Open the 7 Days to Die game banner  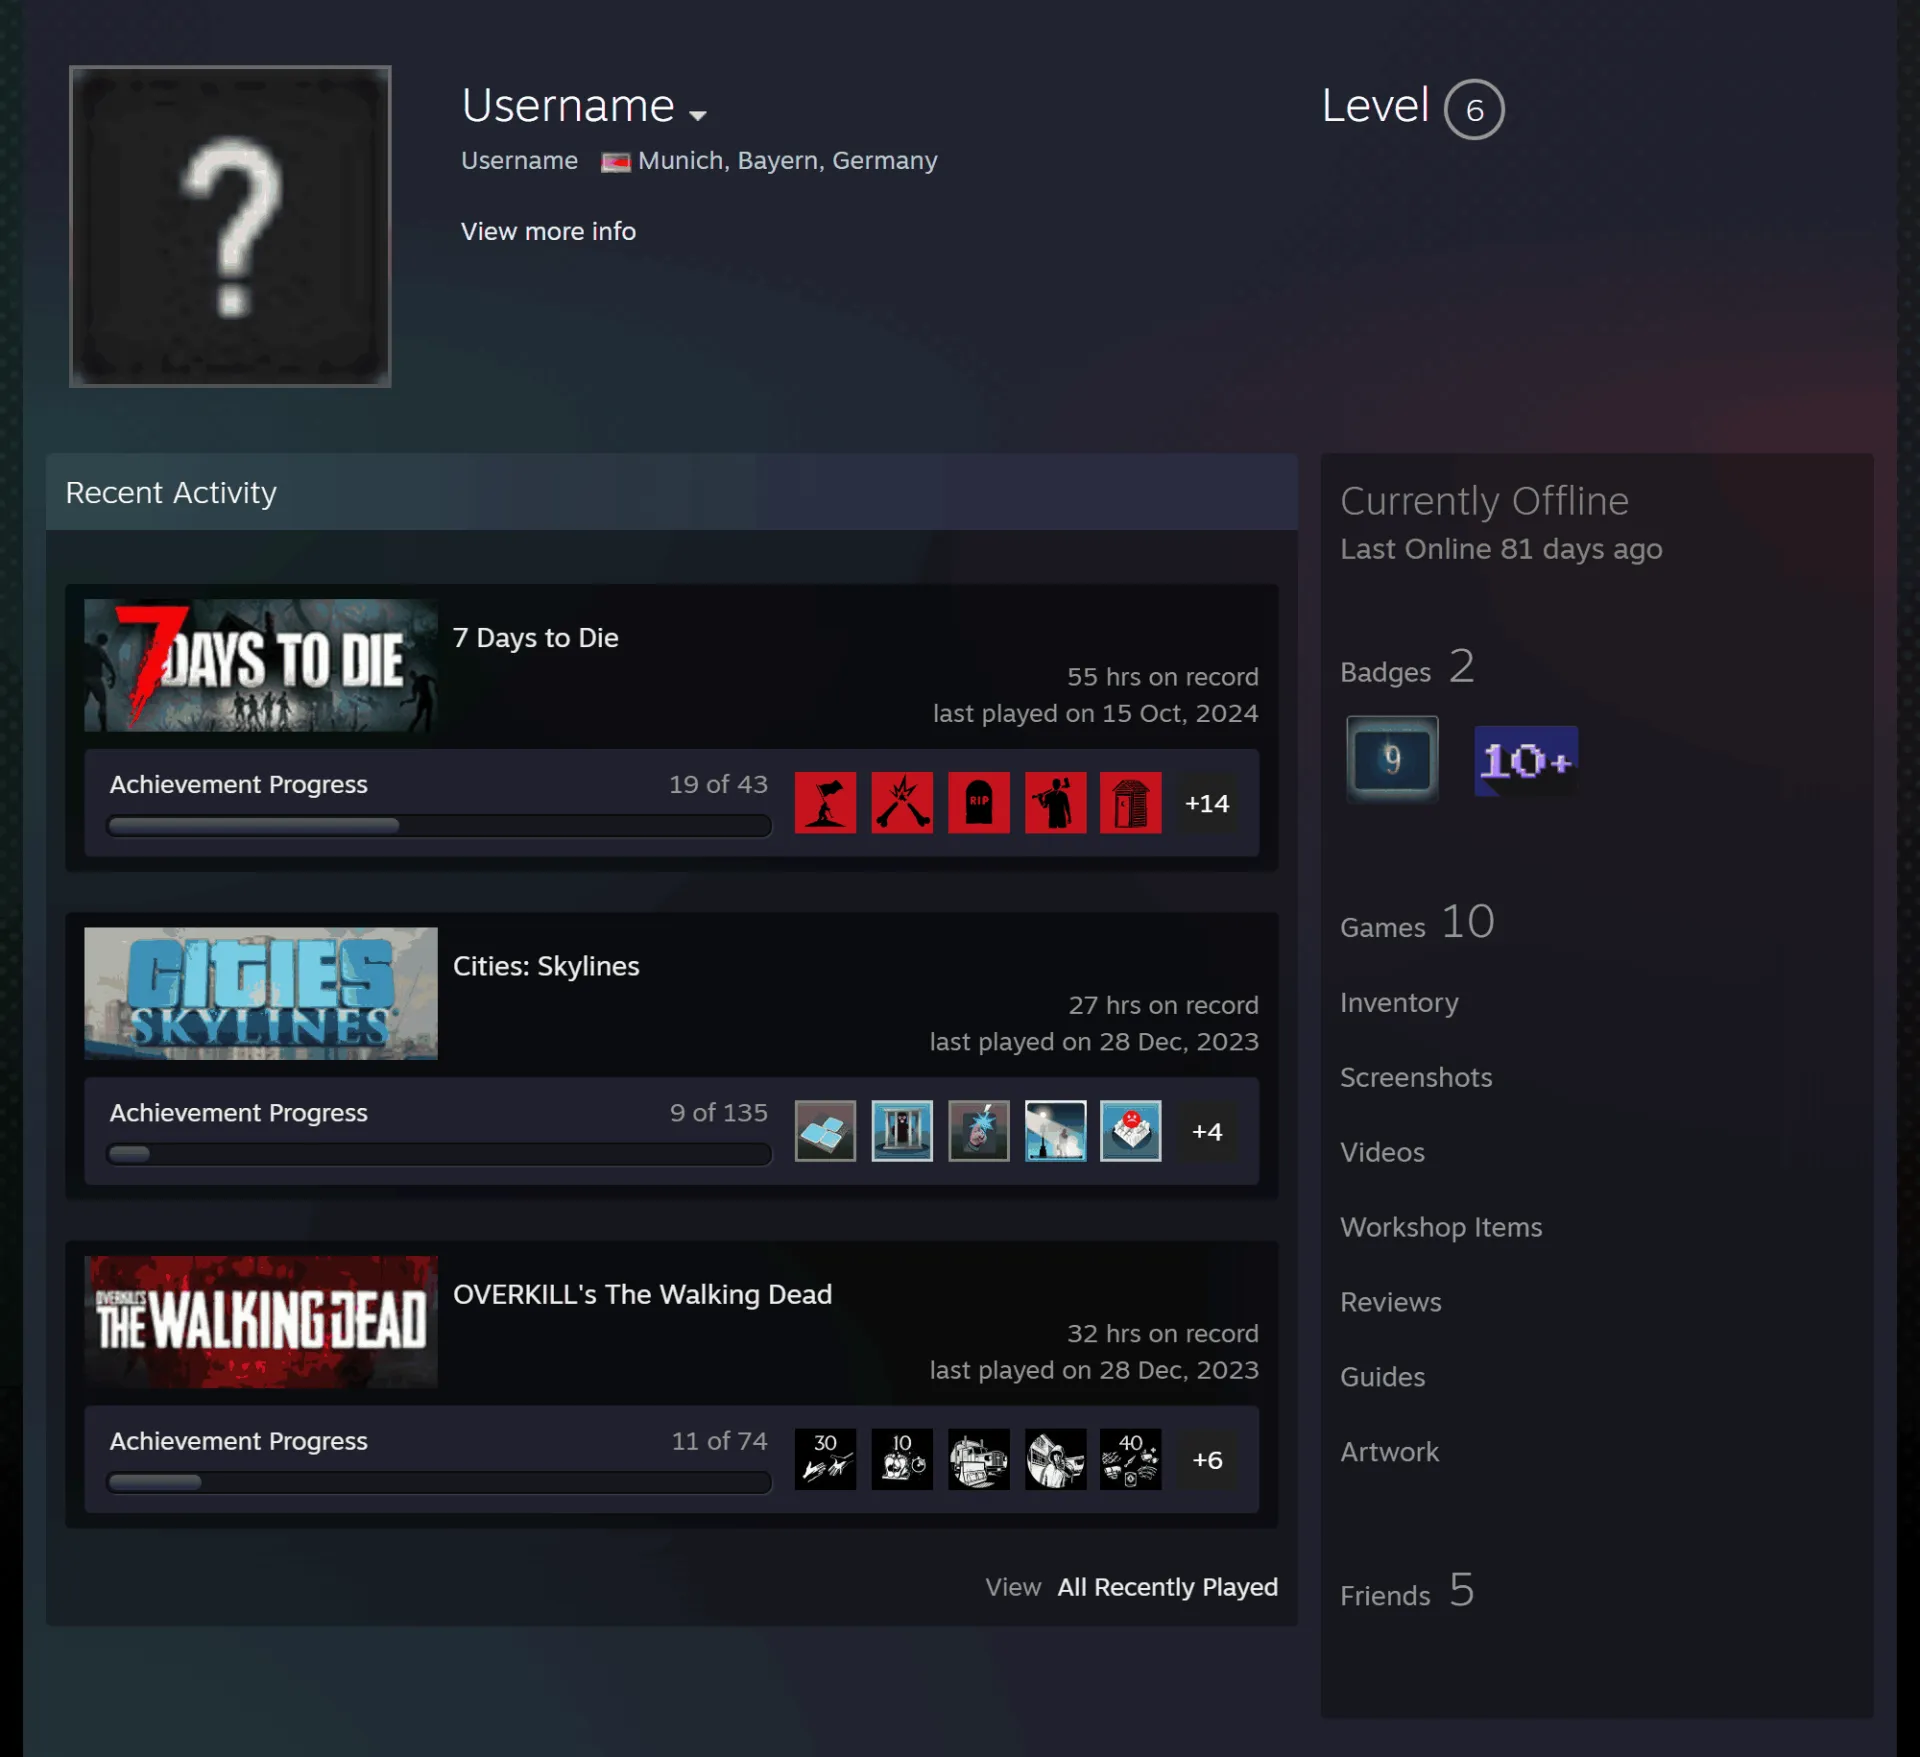click(261, 665)
